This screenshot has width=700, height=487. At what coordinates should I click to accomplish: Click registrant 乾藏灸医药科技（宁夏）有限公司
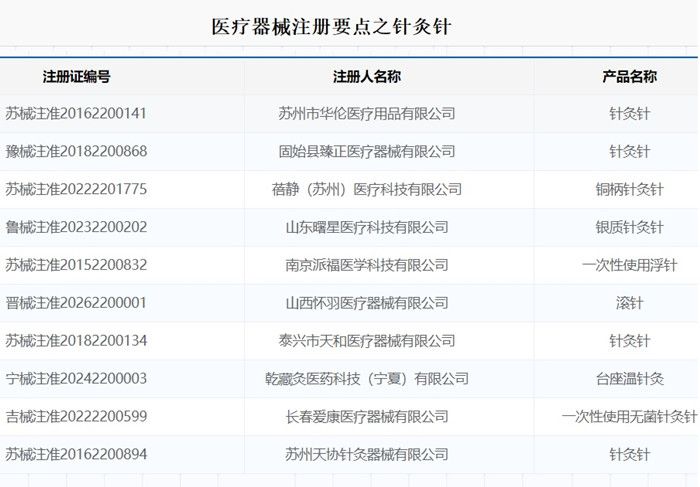[x=367, y=379]
